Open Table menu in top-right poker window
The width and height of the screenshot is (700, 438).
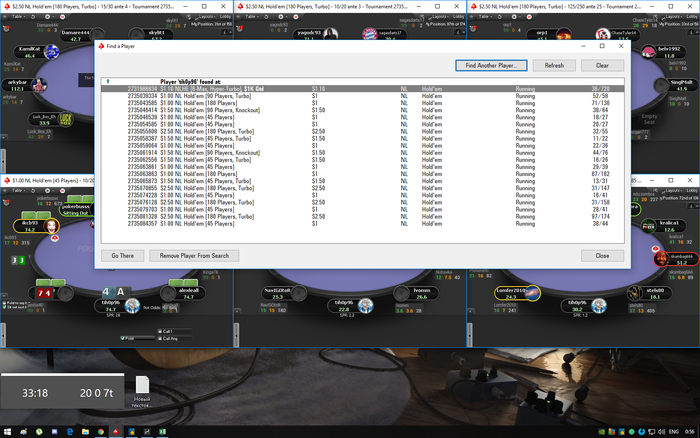pyautogui.click(x=484, y=17)
